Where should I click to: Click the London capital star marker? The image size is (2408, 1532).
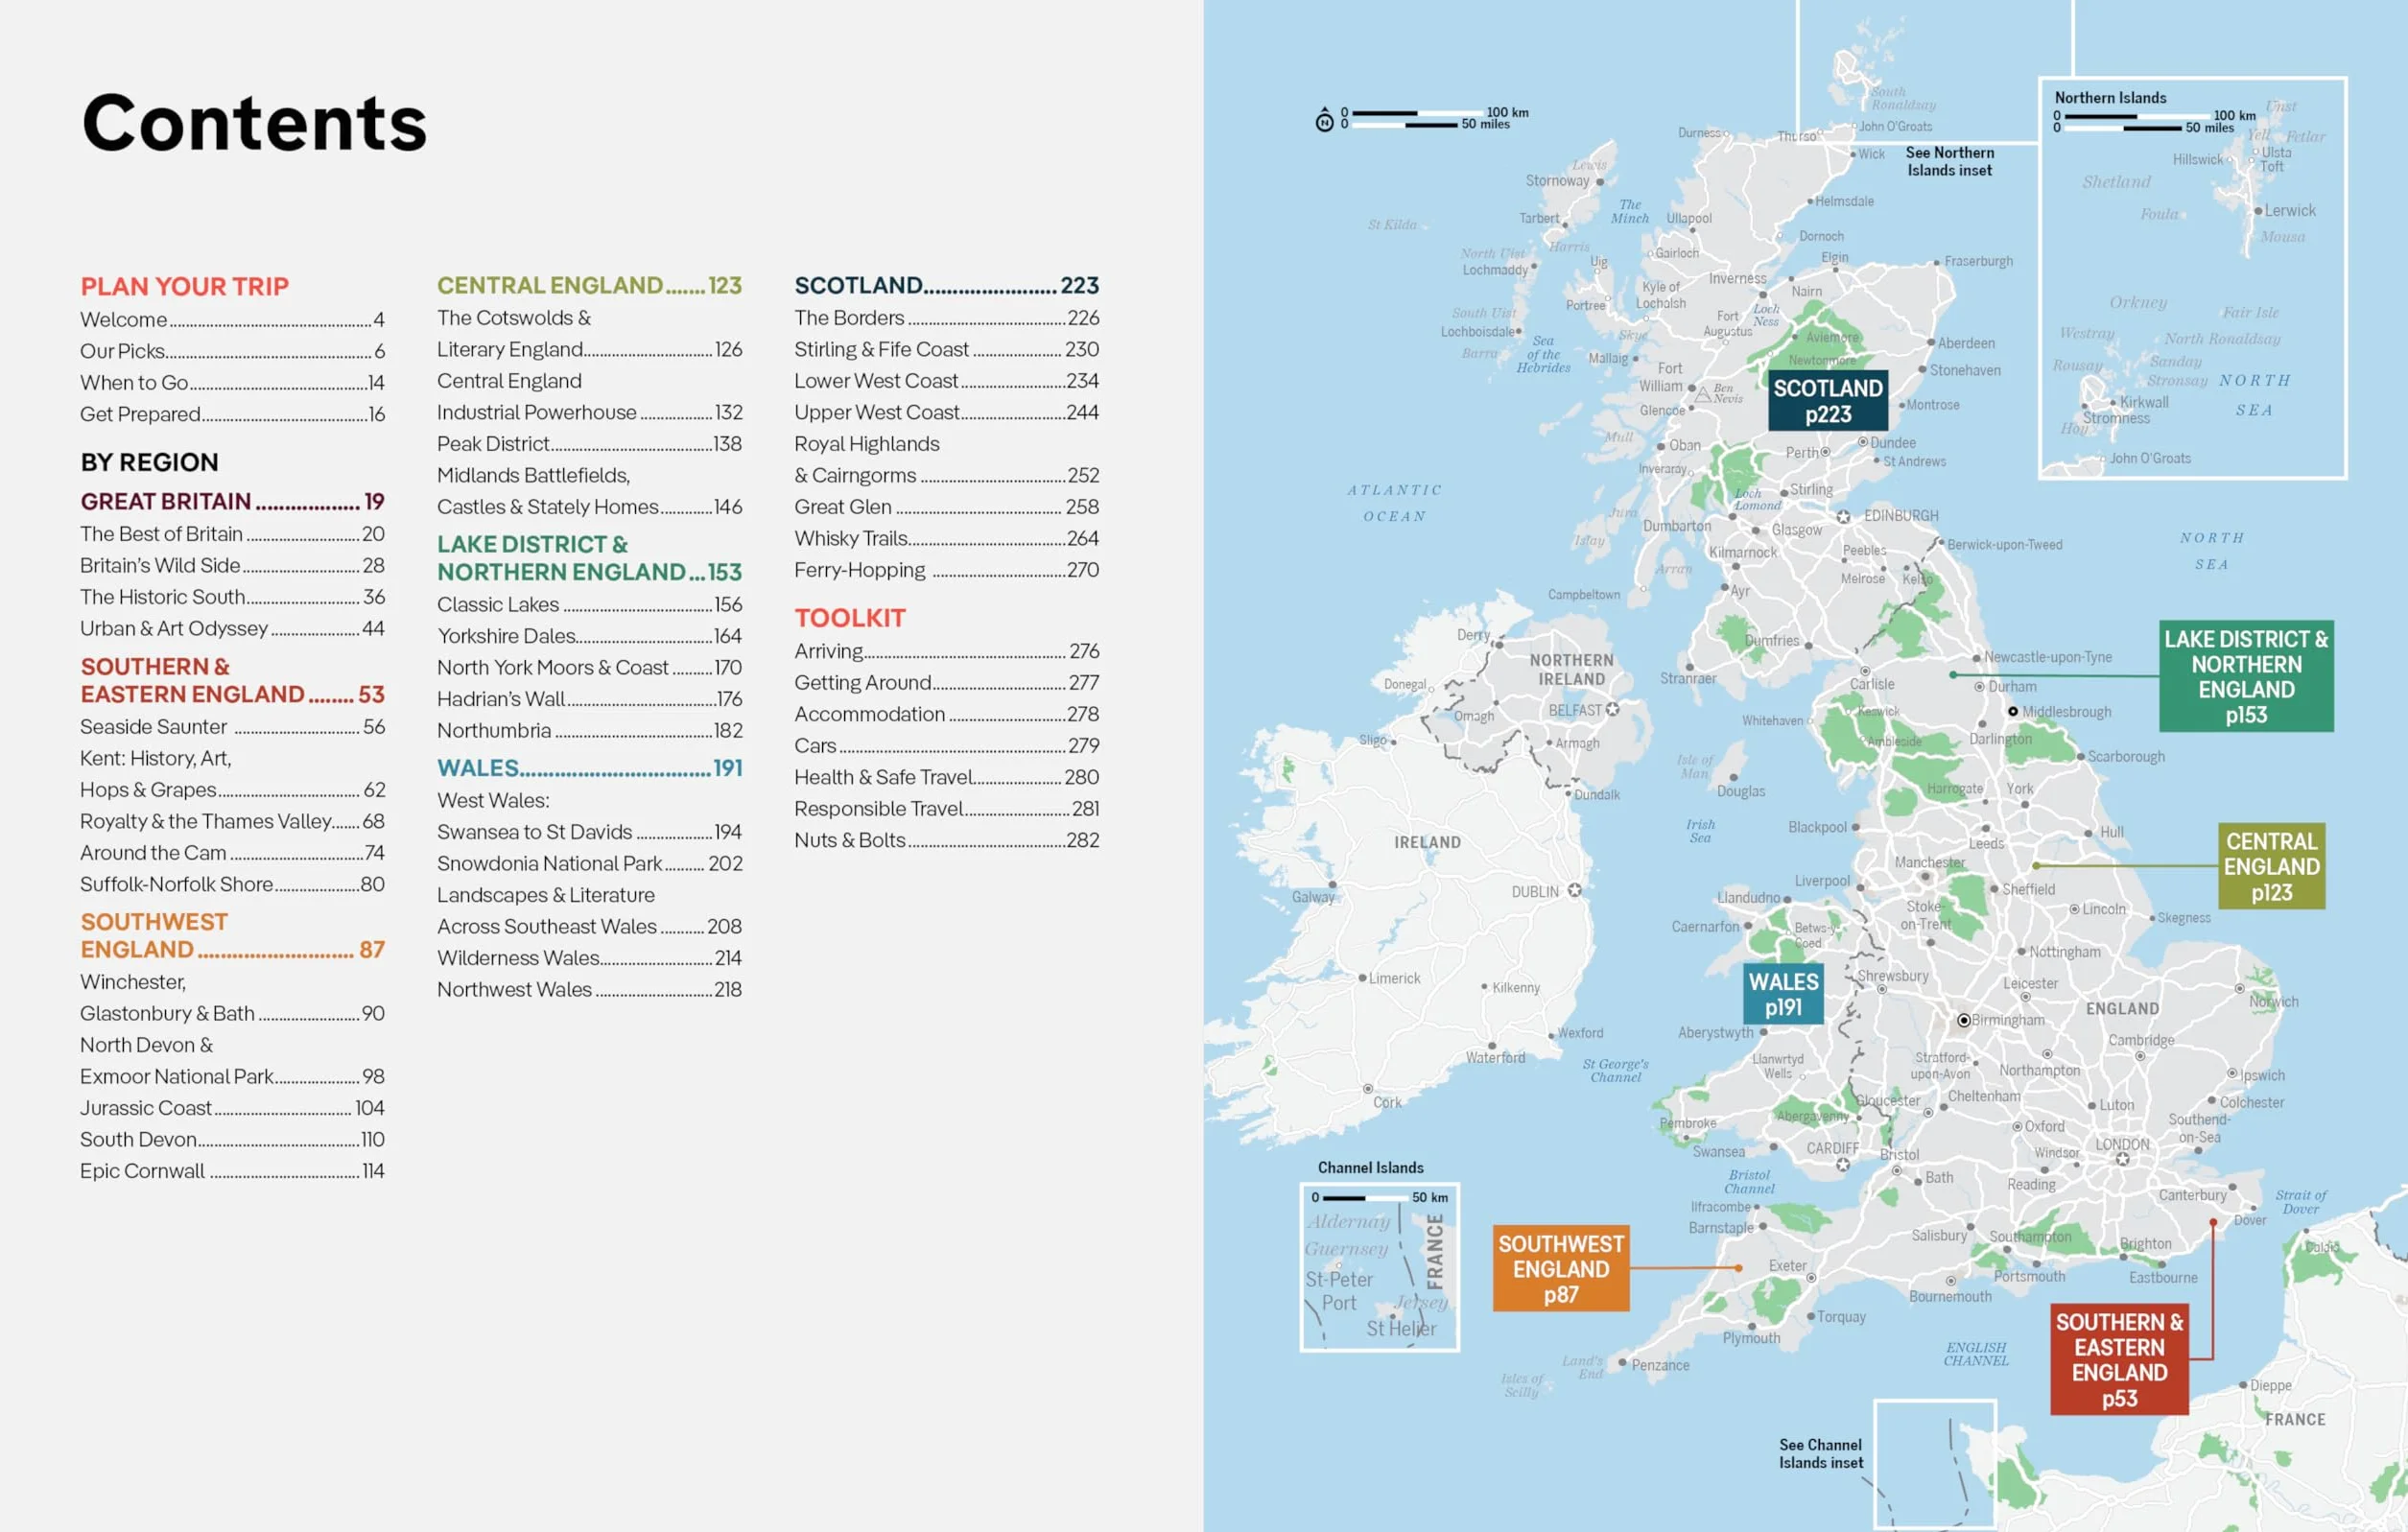(2122, 1160)
